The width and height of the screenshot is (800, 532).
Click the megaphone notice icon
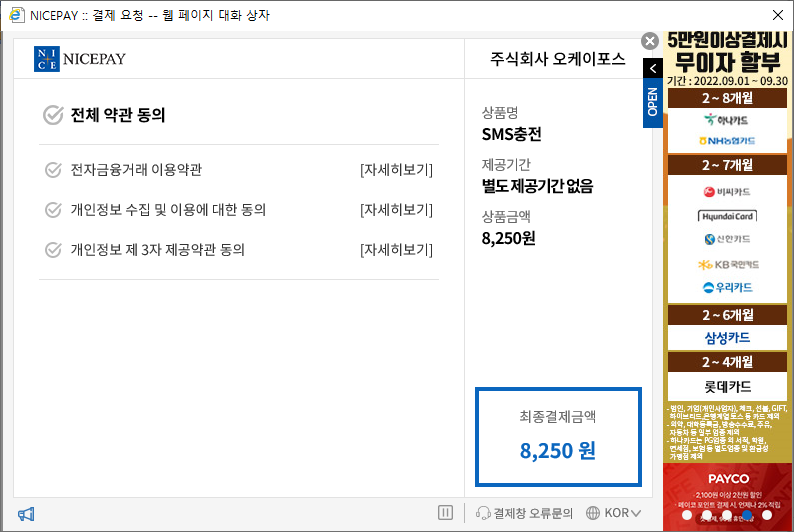[x=26, y=514]
